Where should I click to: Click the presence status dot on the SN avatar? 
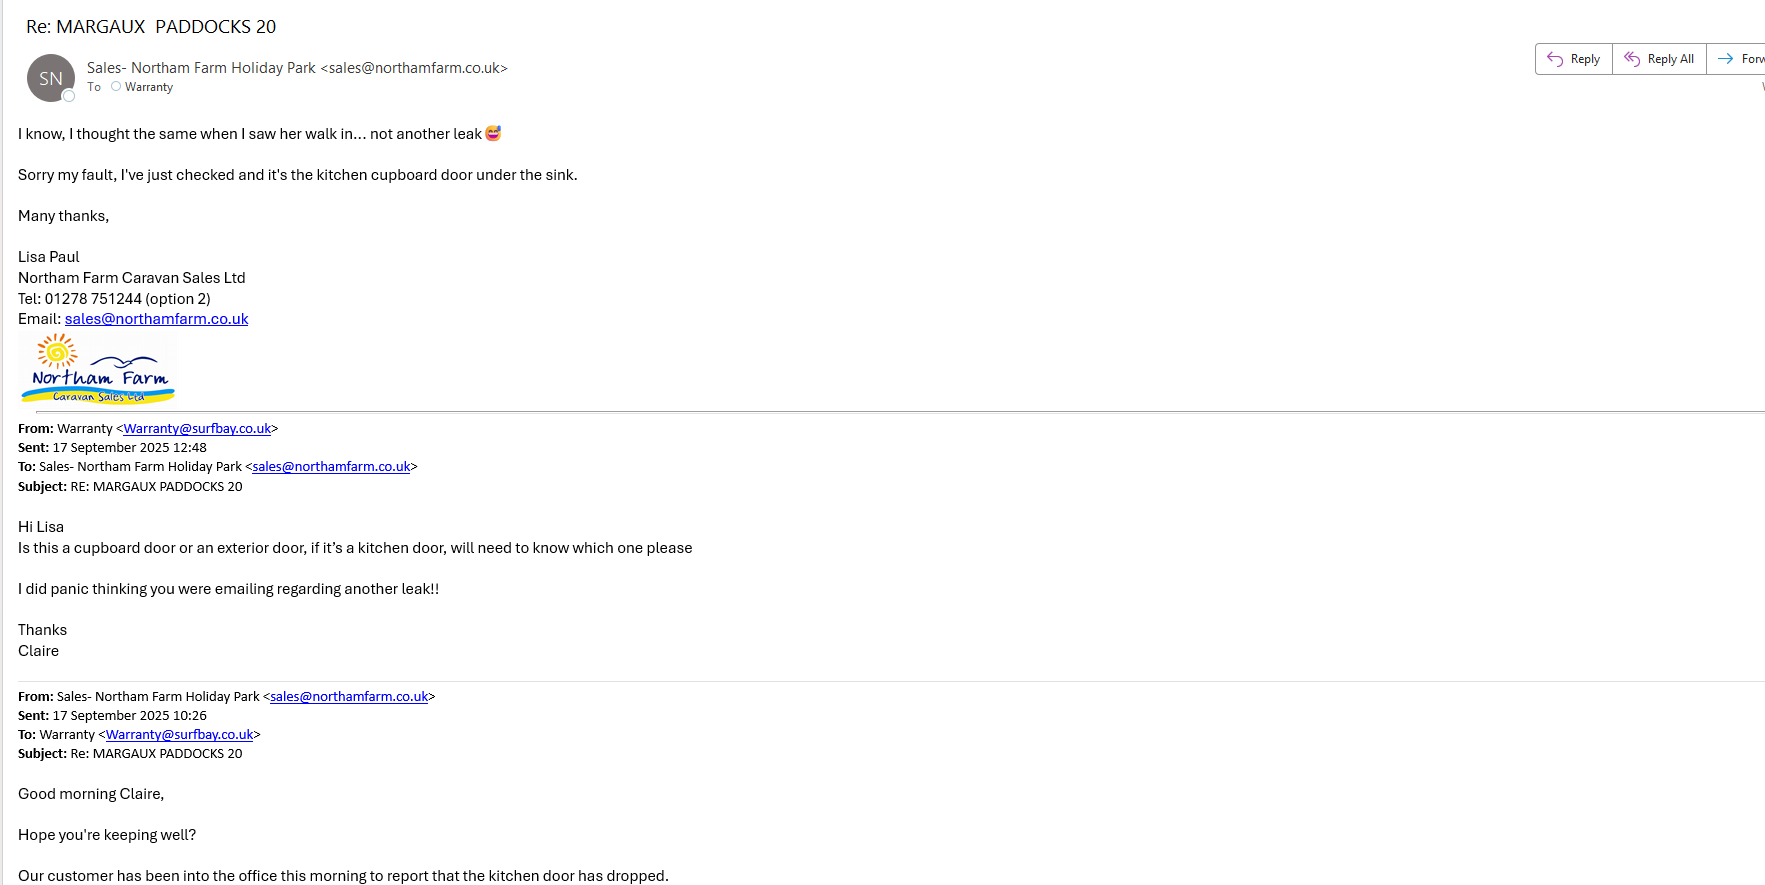tap(69, 96)
